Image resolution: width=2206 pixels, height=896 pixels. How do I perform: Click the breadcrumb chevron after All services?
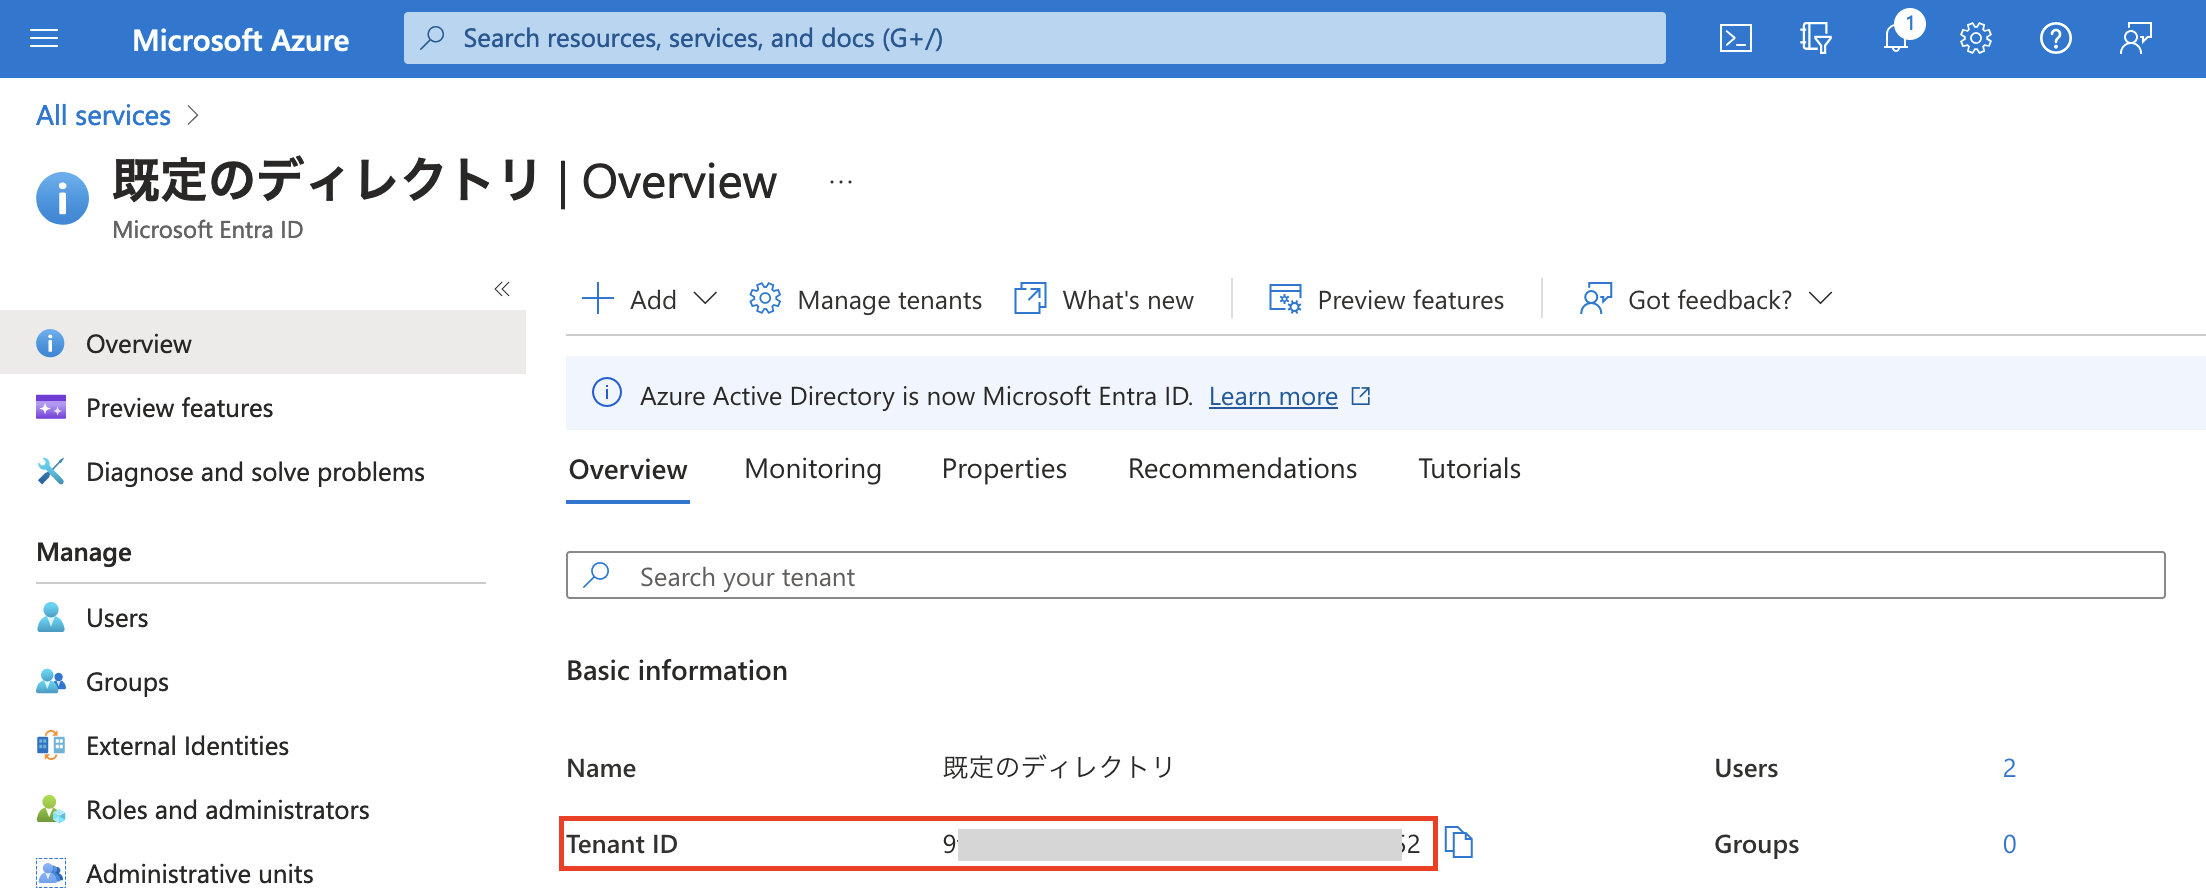point(193,116)
